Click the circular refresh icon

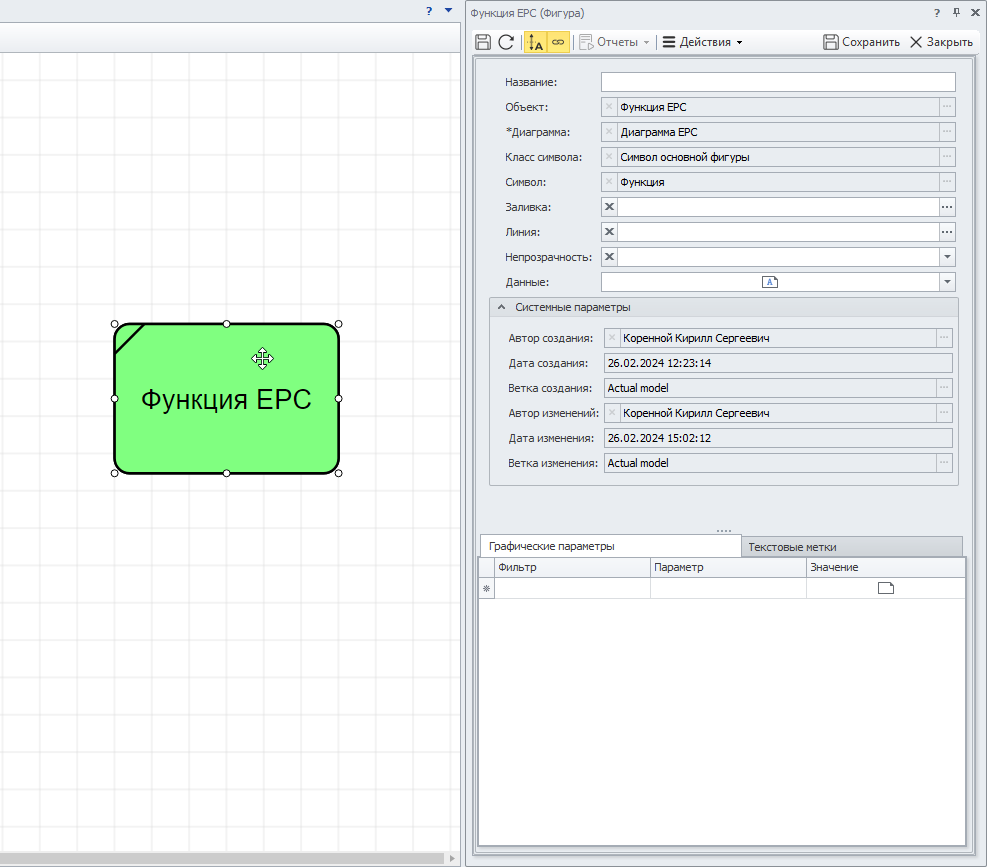click(506, 42)
